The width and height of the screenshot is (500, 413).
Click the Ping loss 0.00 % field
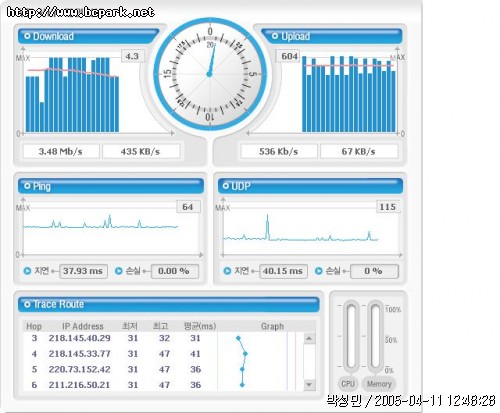pos(175,271)
